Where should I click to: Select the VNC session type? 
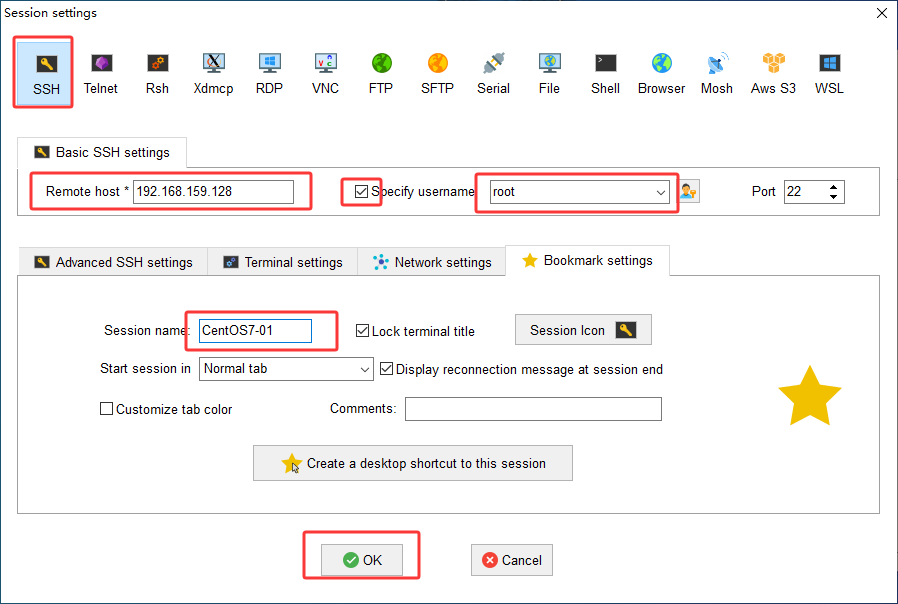[325, 74]
